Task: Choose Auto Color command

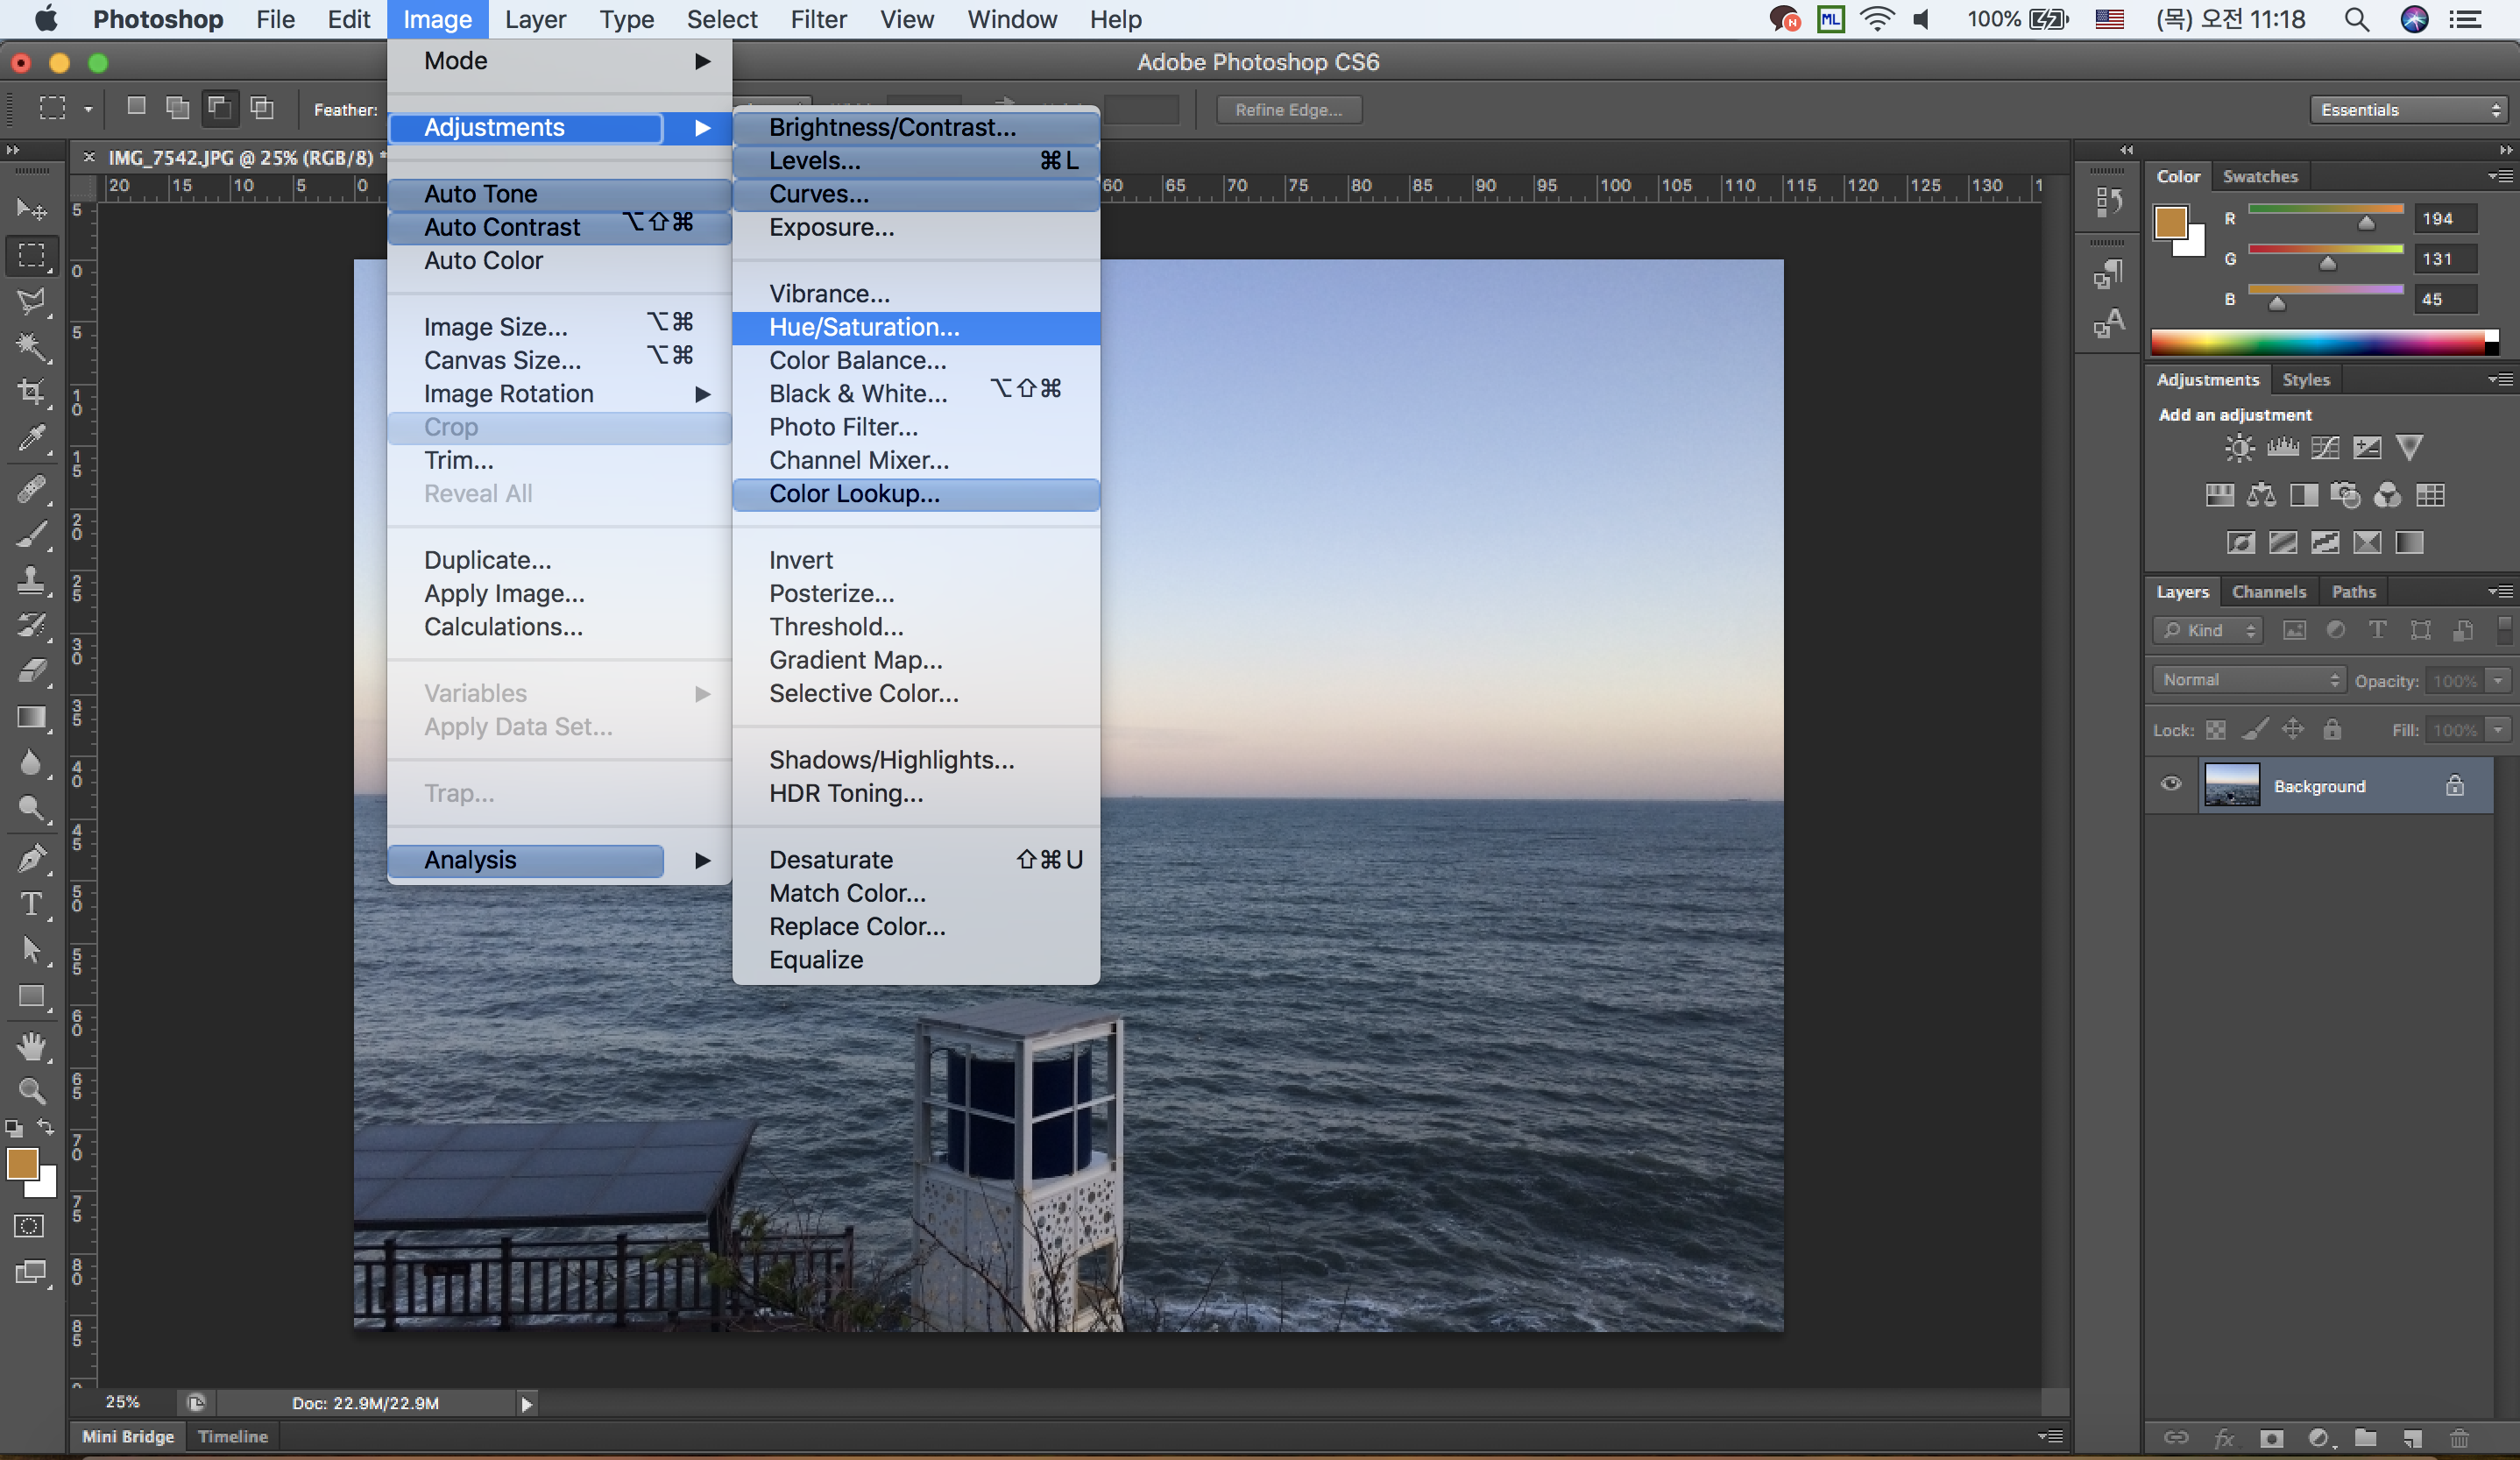Action: click(x=560, y=260)
